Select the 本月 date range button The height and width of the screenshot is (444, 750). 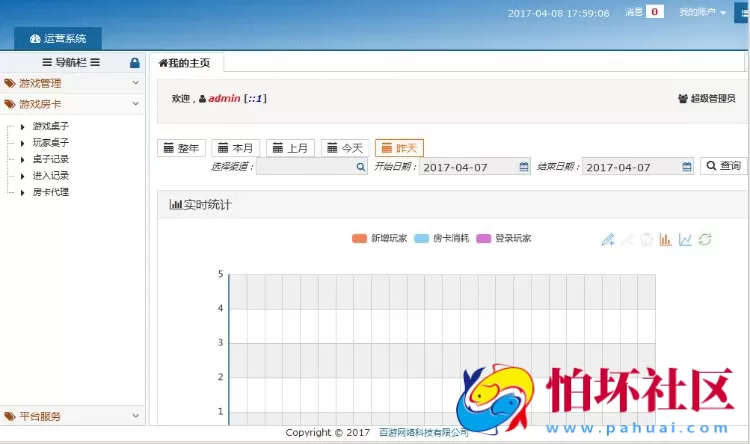(236, 148)
